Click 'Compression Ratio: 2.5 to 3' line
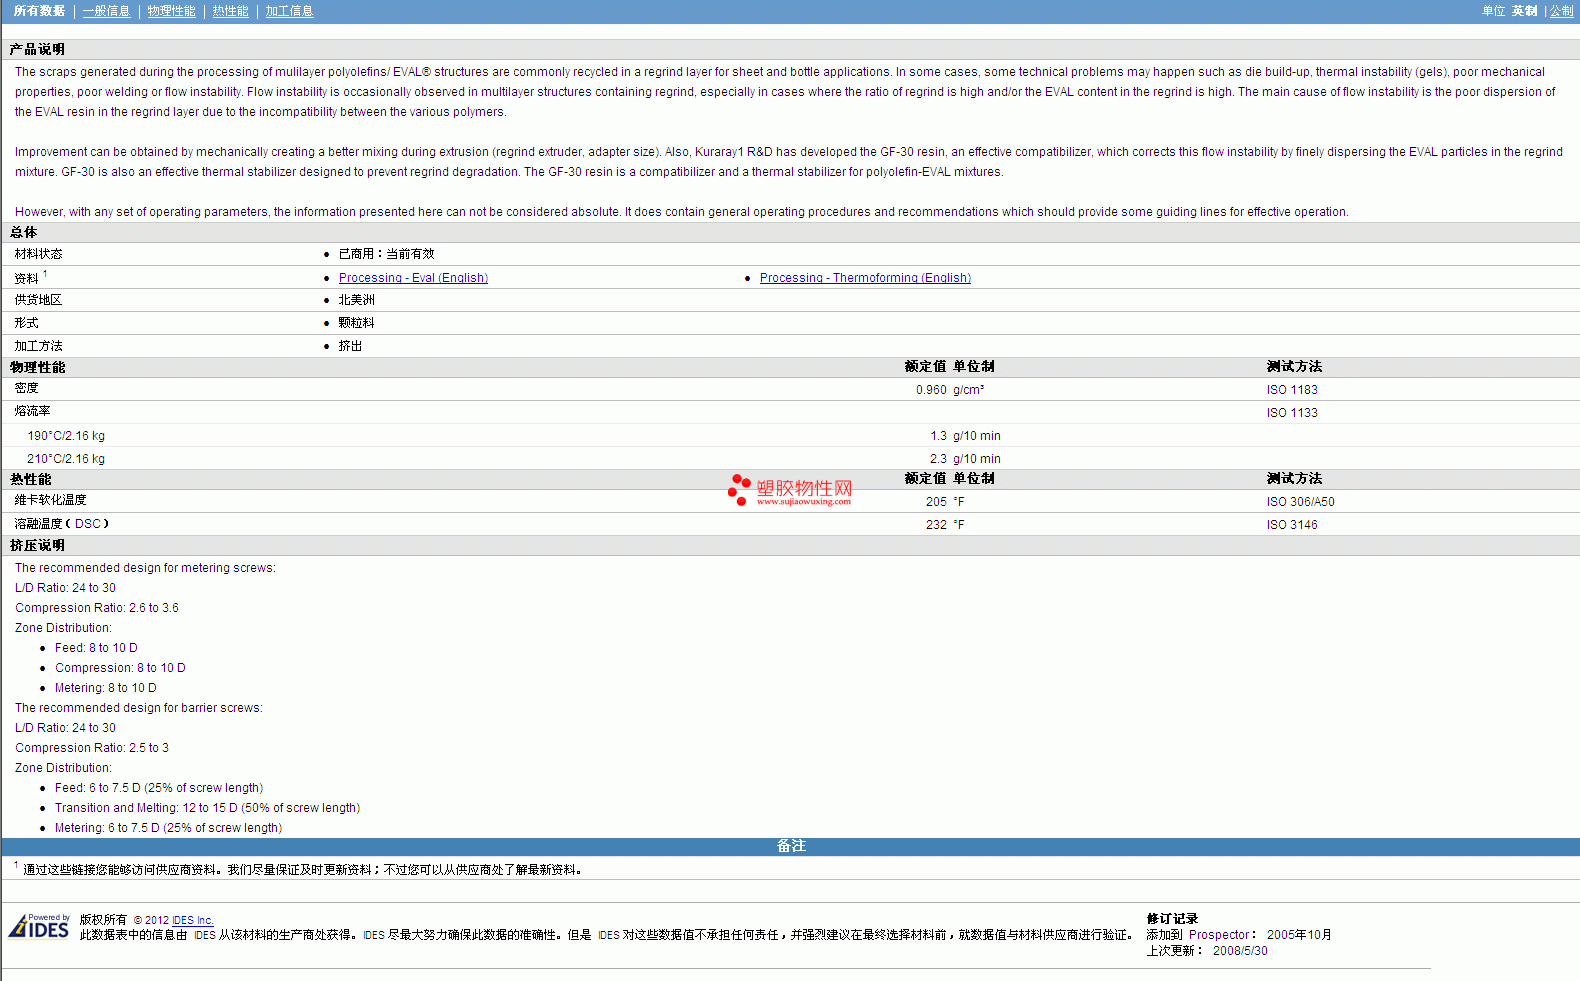 click(x=92, y=748)
